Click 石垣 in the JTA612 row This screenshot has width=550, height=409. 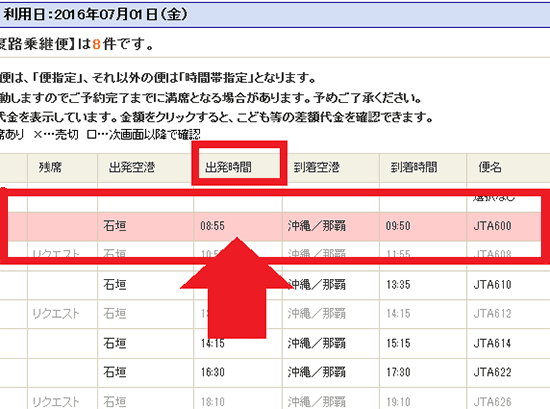[x=115, y=313]
